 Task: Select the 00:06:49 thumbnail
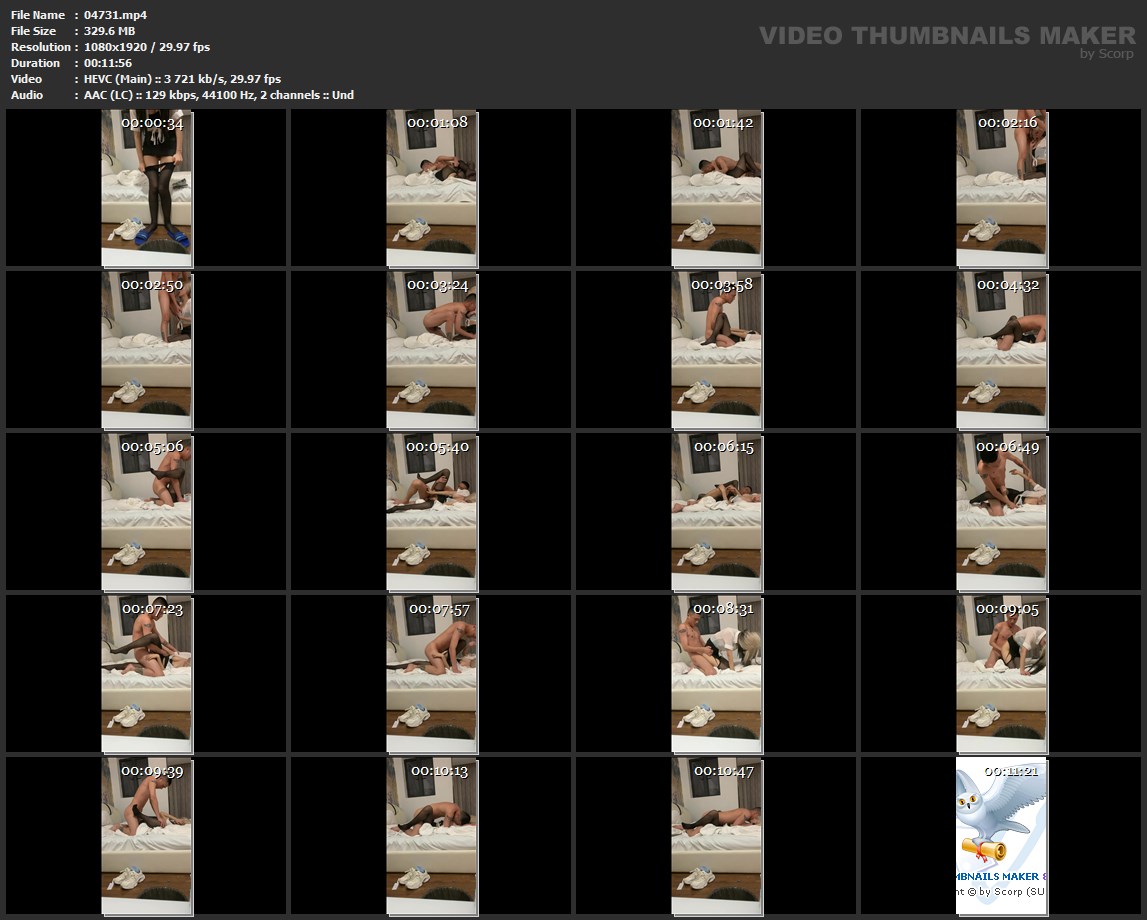pyautogui.click(x=1001, y=512)
